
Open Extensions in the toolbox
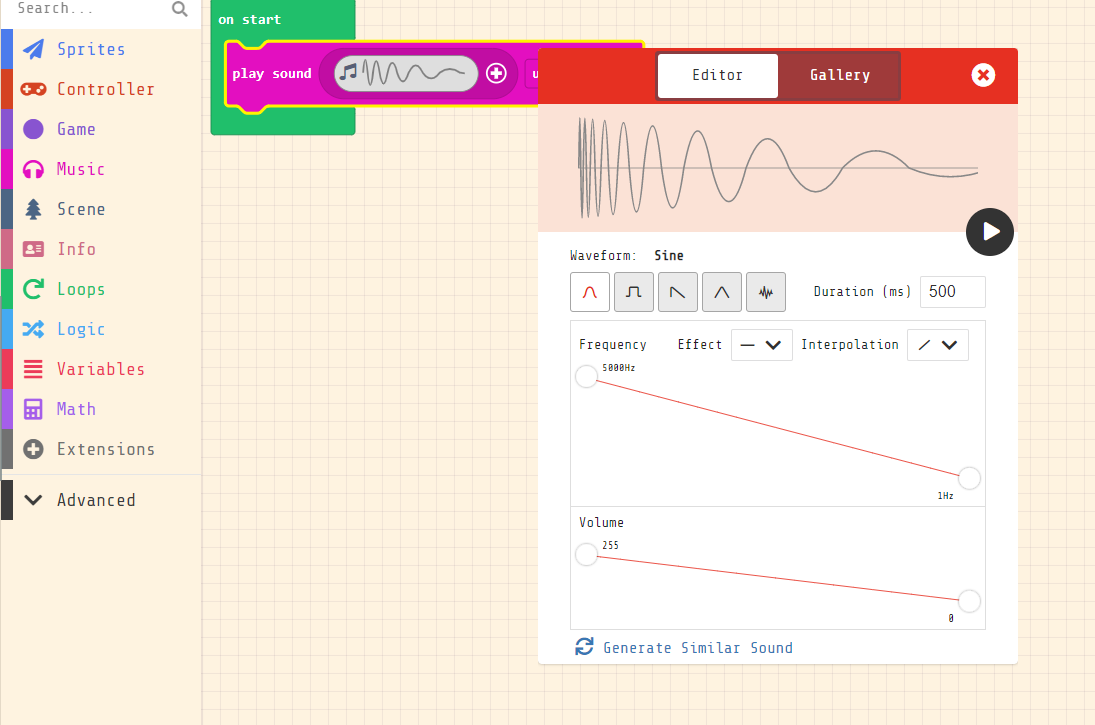[x=101, y=449]
